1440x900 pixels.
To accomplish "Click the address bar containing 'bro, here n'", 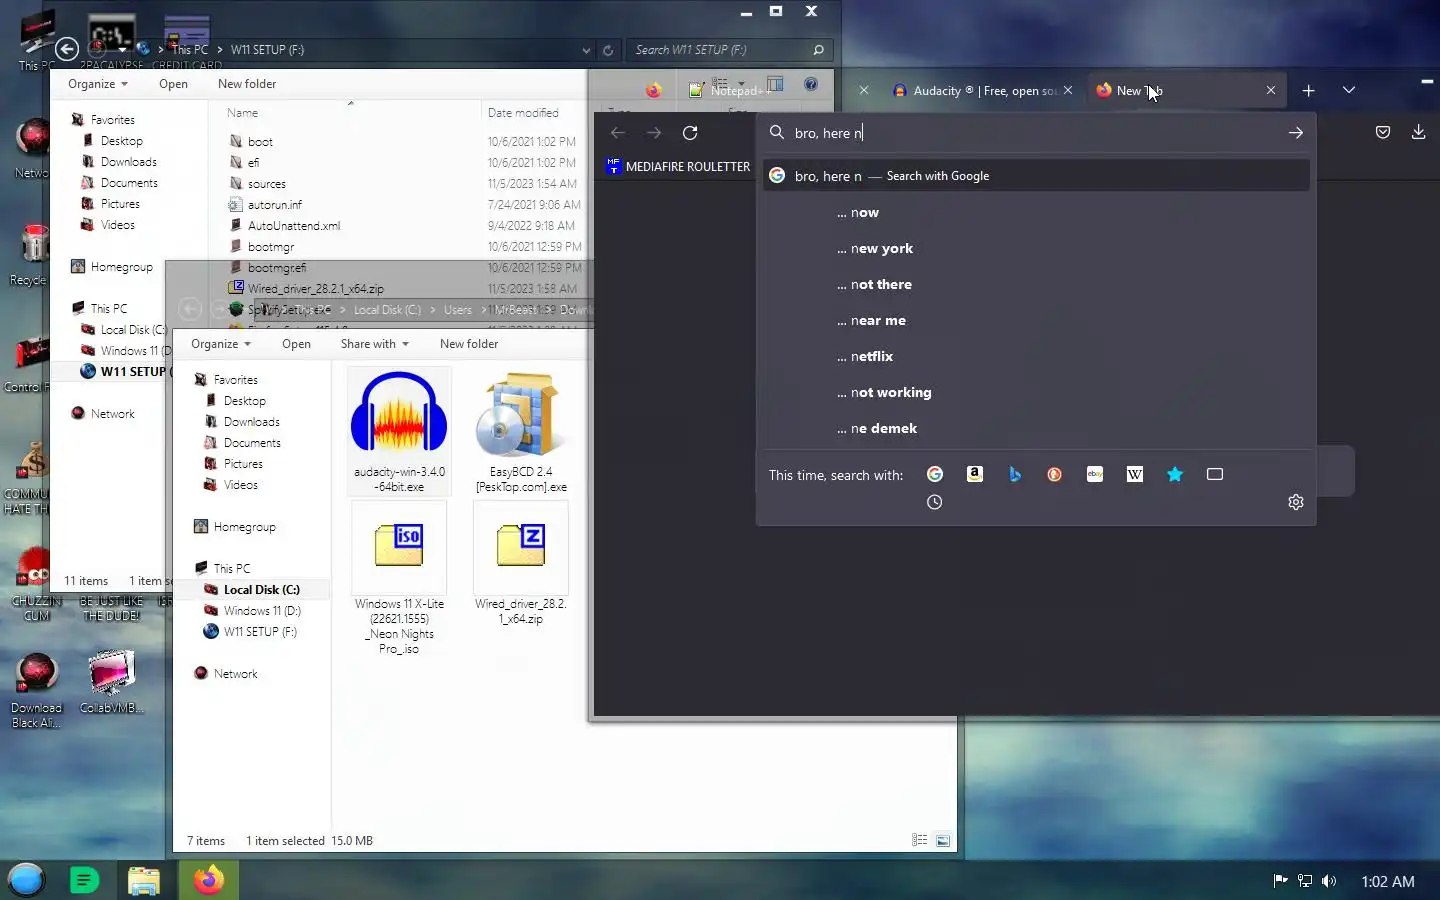I will [1036, 133].
